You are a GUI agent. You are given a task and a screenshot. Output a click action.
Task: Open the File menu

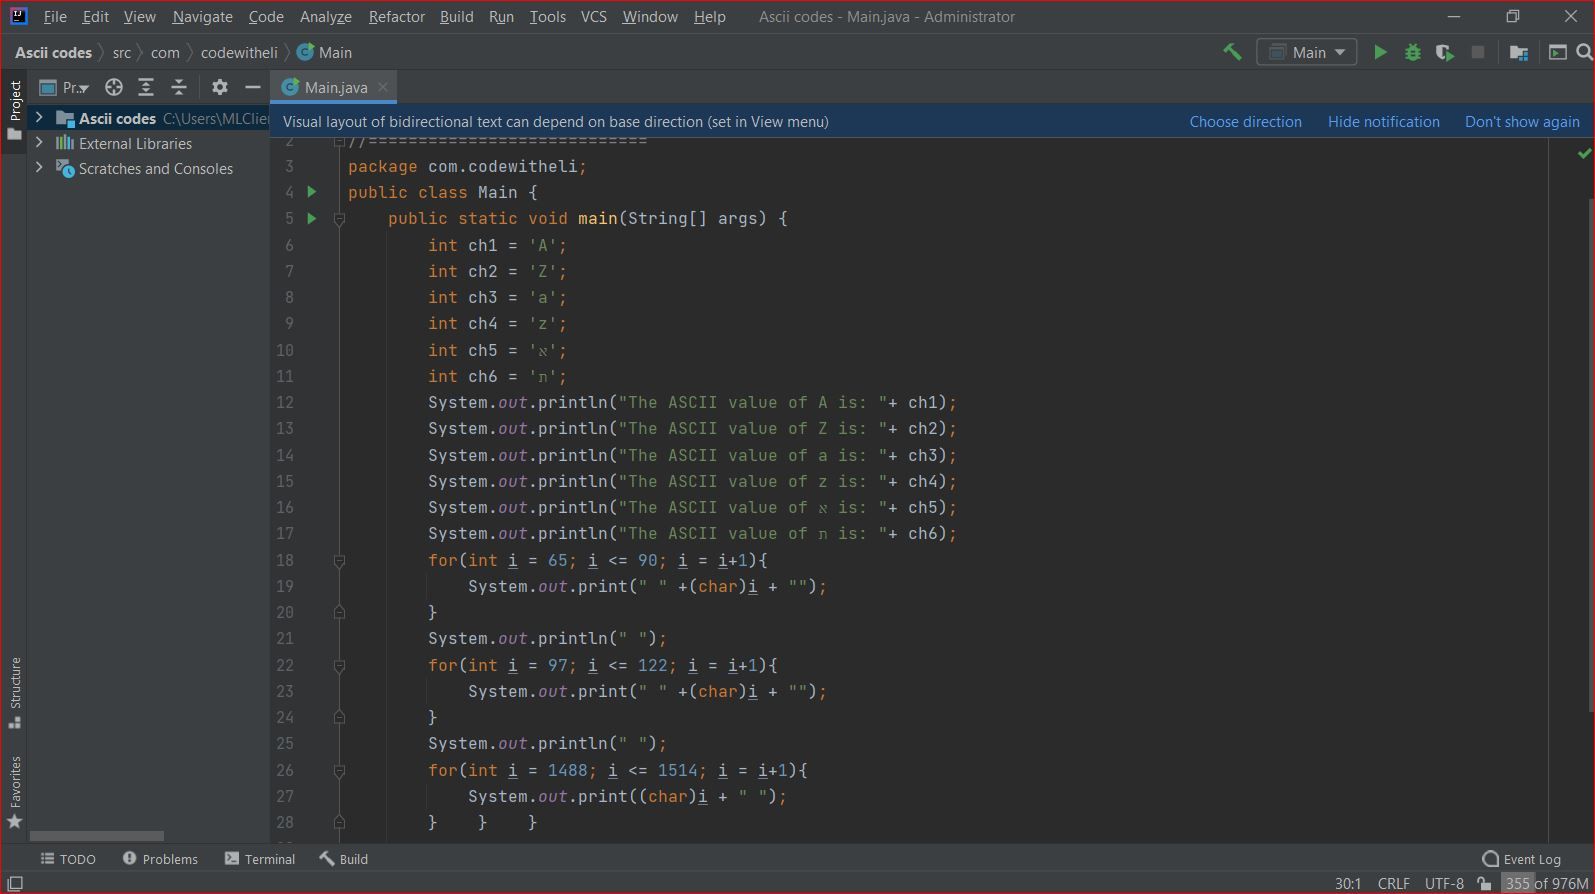(55, 16)
